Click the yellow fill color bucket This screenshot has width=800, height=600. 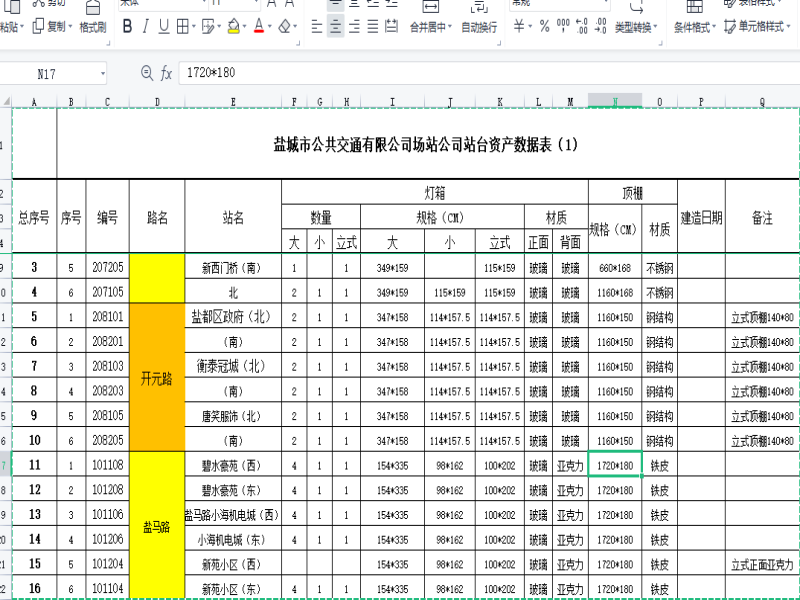(x=233, y=26)
